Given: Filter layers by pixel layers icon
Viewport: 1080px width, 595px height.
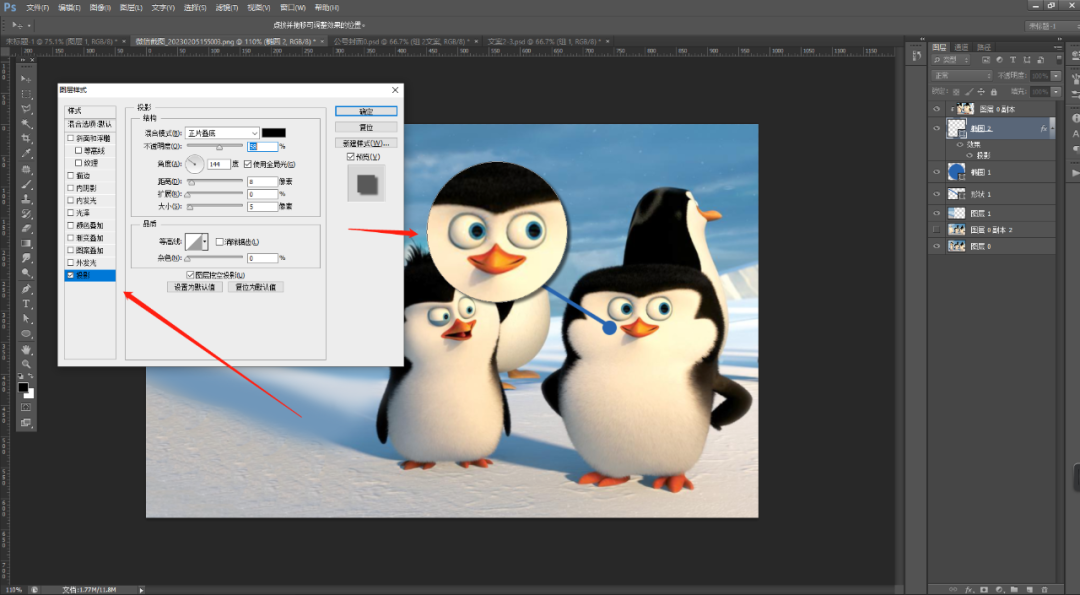Looking at the screenshot, I should click(986, 60).
